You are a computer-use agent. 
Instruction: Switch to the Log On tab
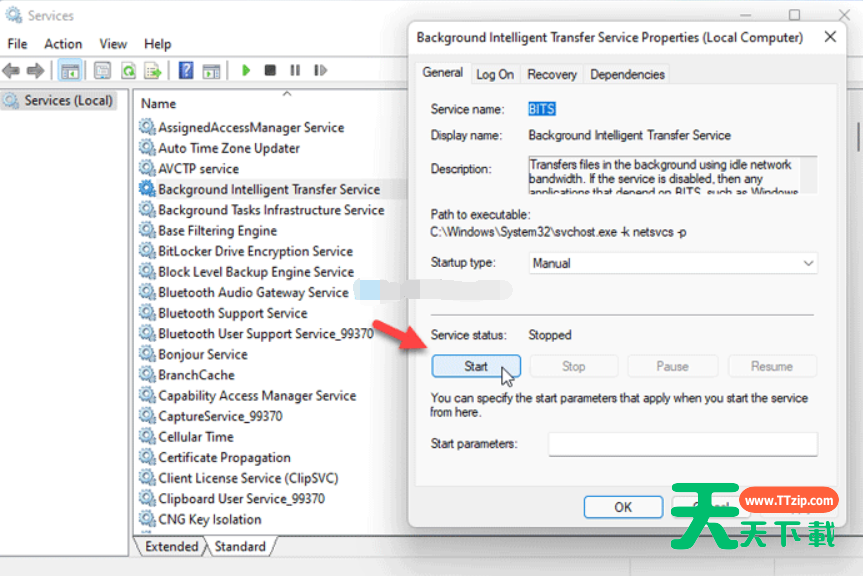pos(495,74)
